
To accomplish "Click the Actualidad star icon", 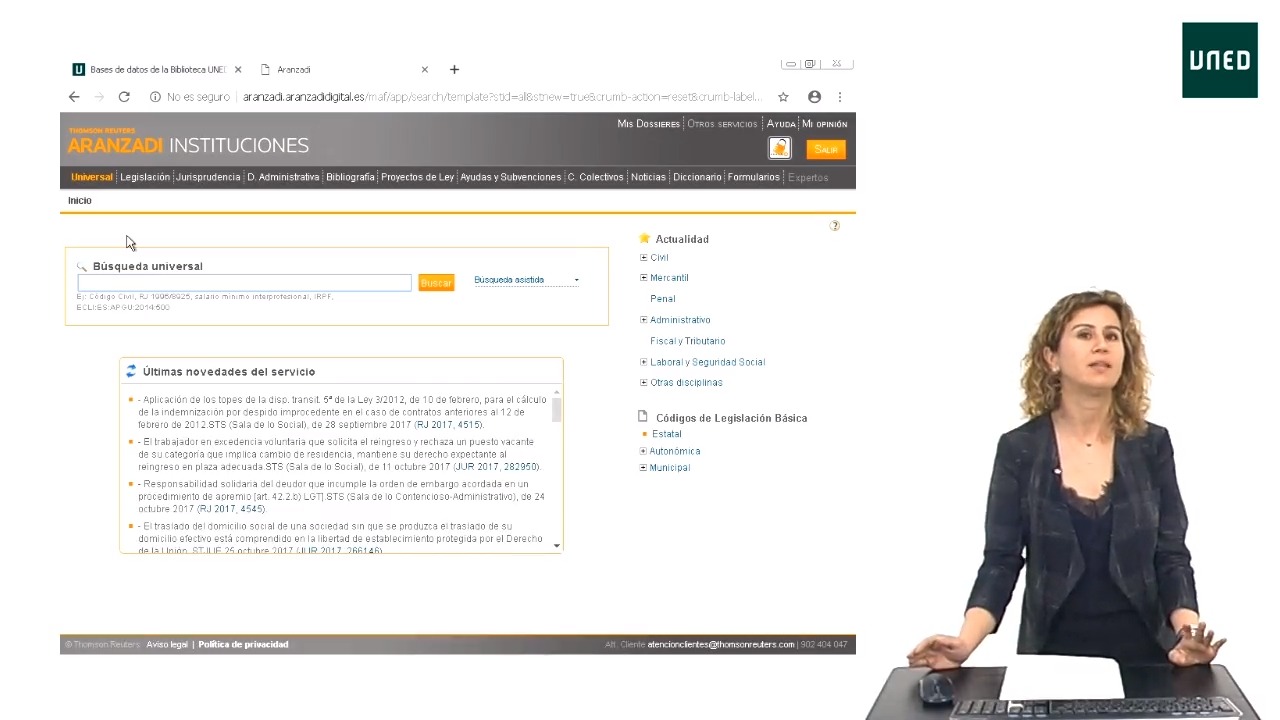I will point(644,239).
